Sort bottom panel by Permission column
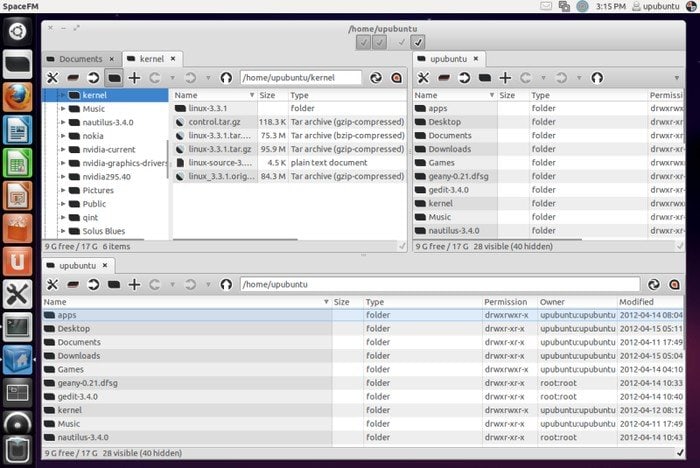Screen dimensions: 700x468 tap(509, 302)
